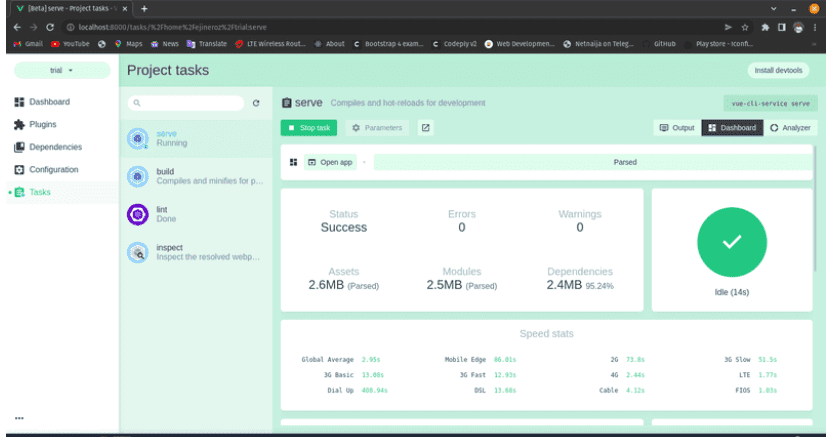
Task: Click the inspect task magnifier icon
Action: 138,252
